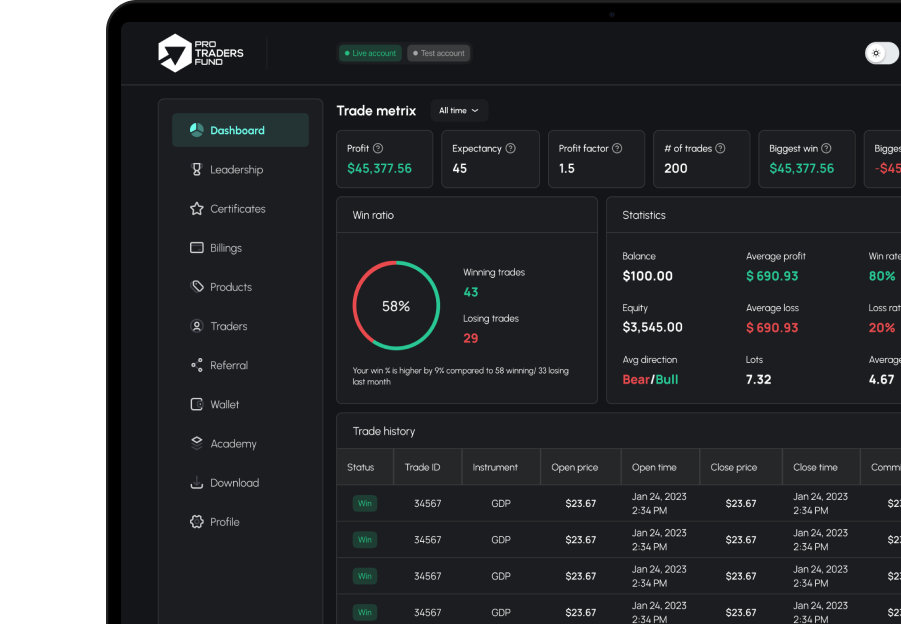Open the Profit tooltip question mark
This screenshot has width=901, height=624.
pyautogui.click(x=378, y=148)
